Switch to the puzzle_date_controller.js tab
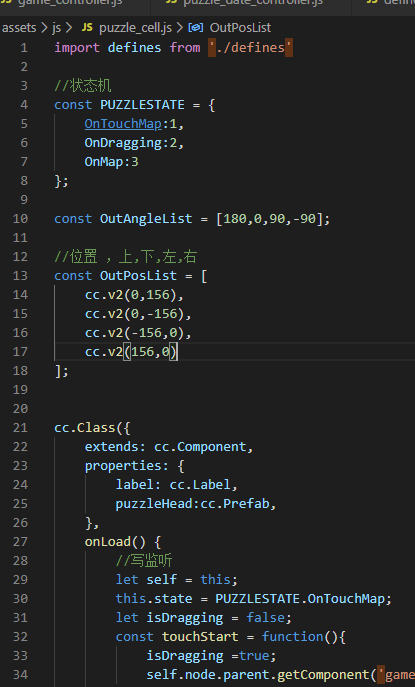Viewport: 415px width, 687px height. point(252,2)
